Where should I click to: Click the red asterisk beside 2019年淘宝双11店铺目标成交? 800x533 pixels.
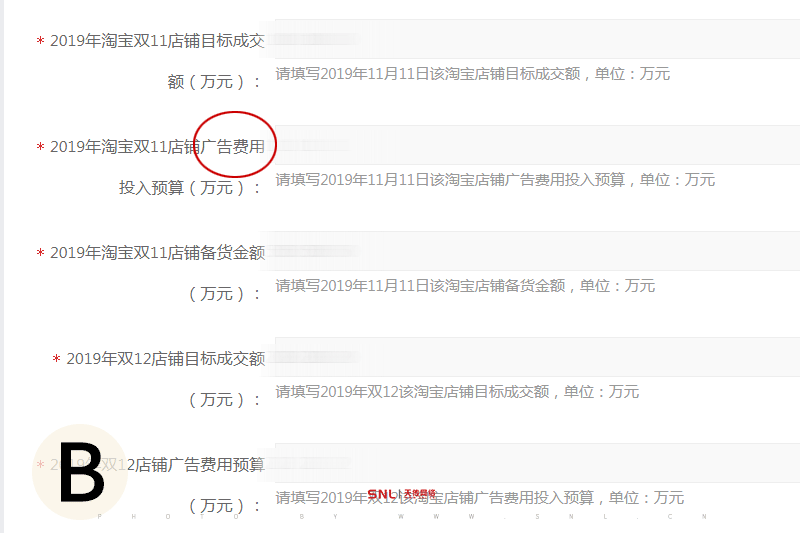click(x=40, y=41)
